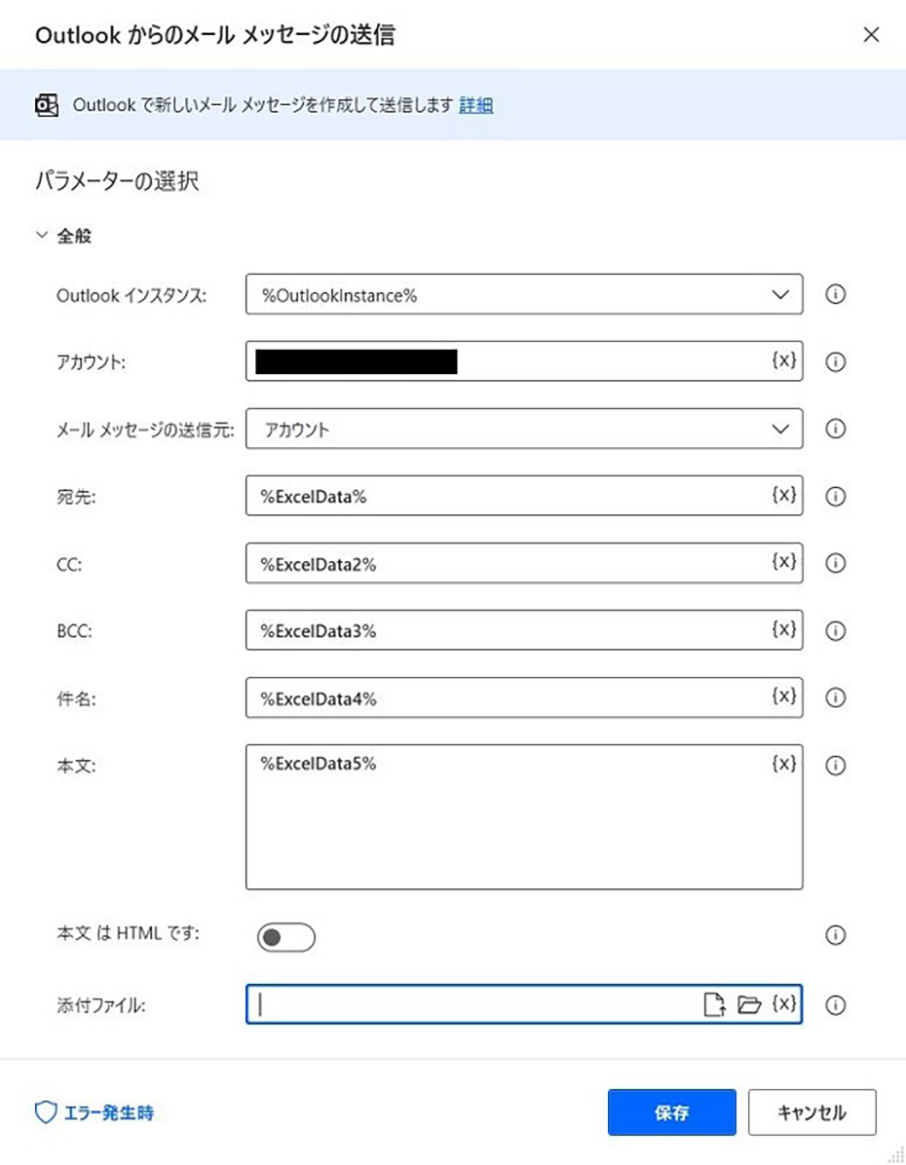Click the info icon beside 本文 field
The width and height of the screenshot is (906, 1165).
835,765
